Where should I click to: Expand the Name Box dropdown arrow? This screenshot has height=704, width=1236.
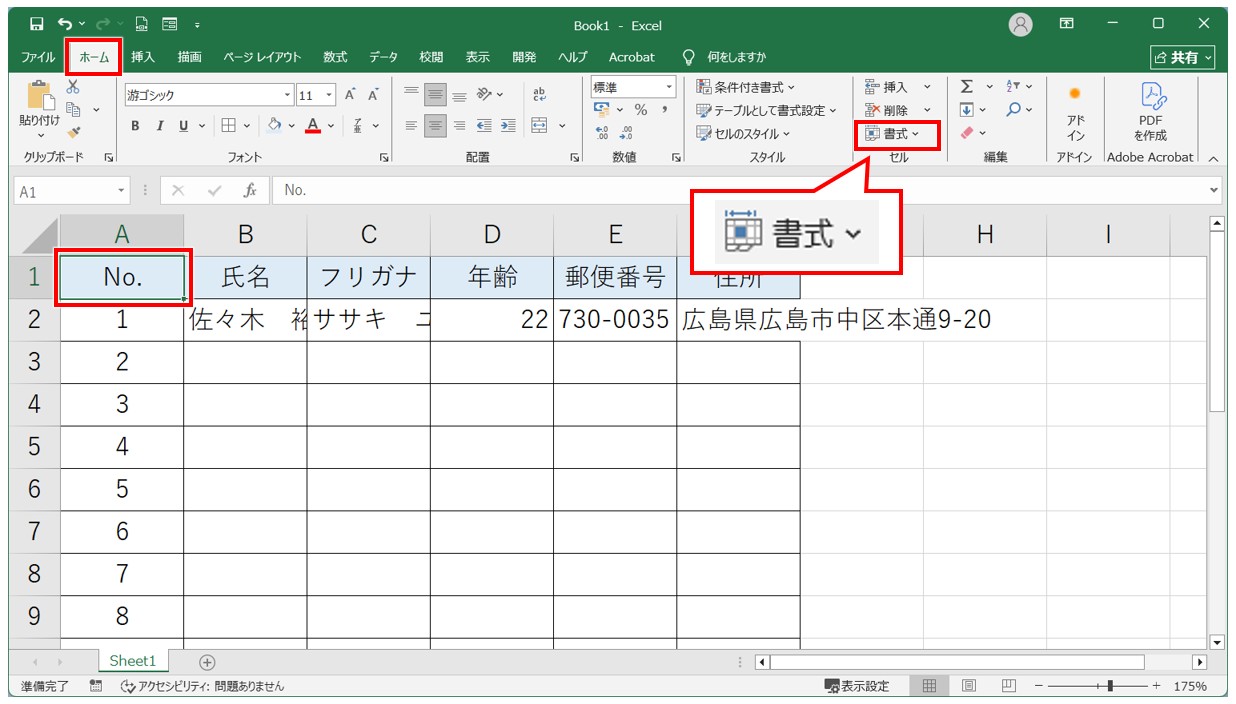tap(122, 190)
